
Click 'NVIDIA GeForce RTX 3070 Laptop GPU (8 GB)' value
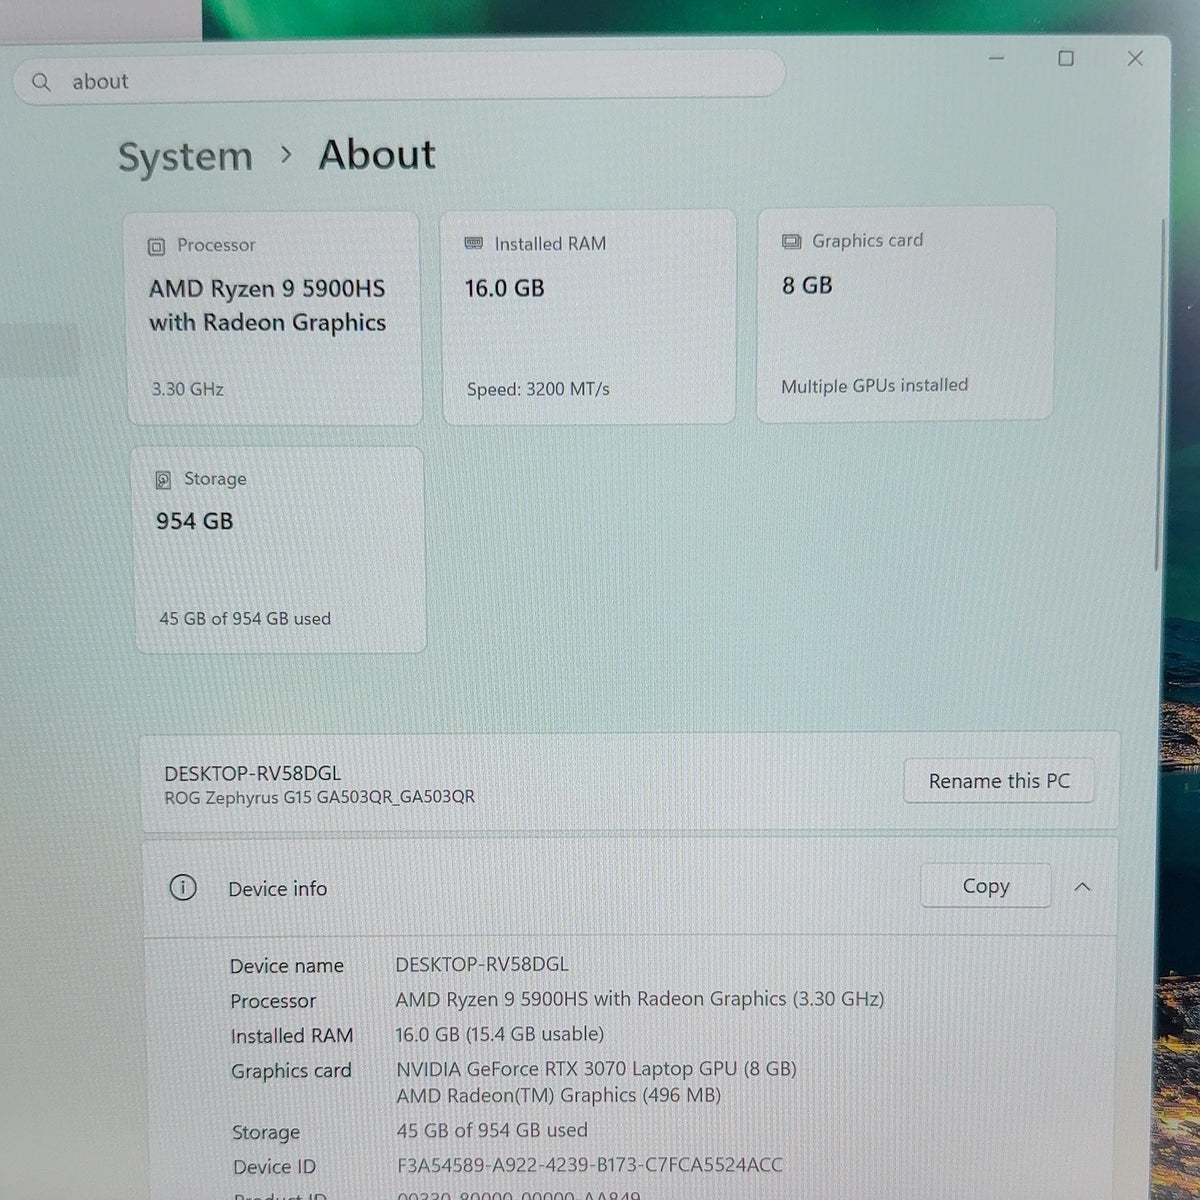tap(597, 1069)
